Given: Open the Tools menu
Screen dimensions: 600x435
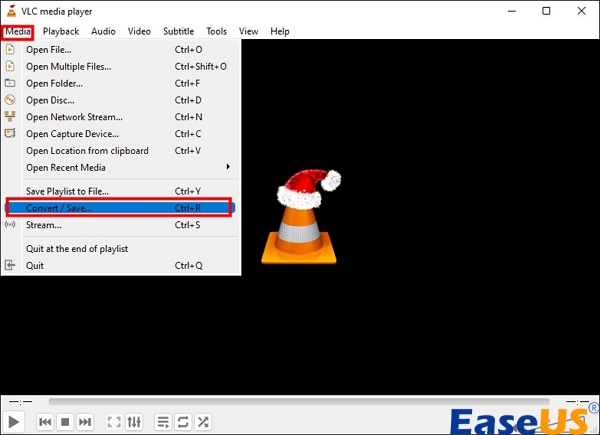Looking at the screenshot, I should point(216,31).
